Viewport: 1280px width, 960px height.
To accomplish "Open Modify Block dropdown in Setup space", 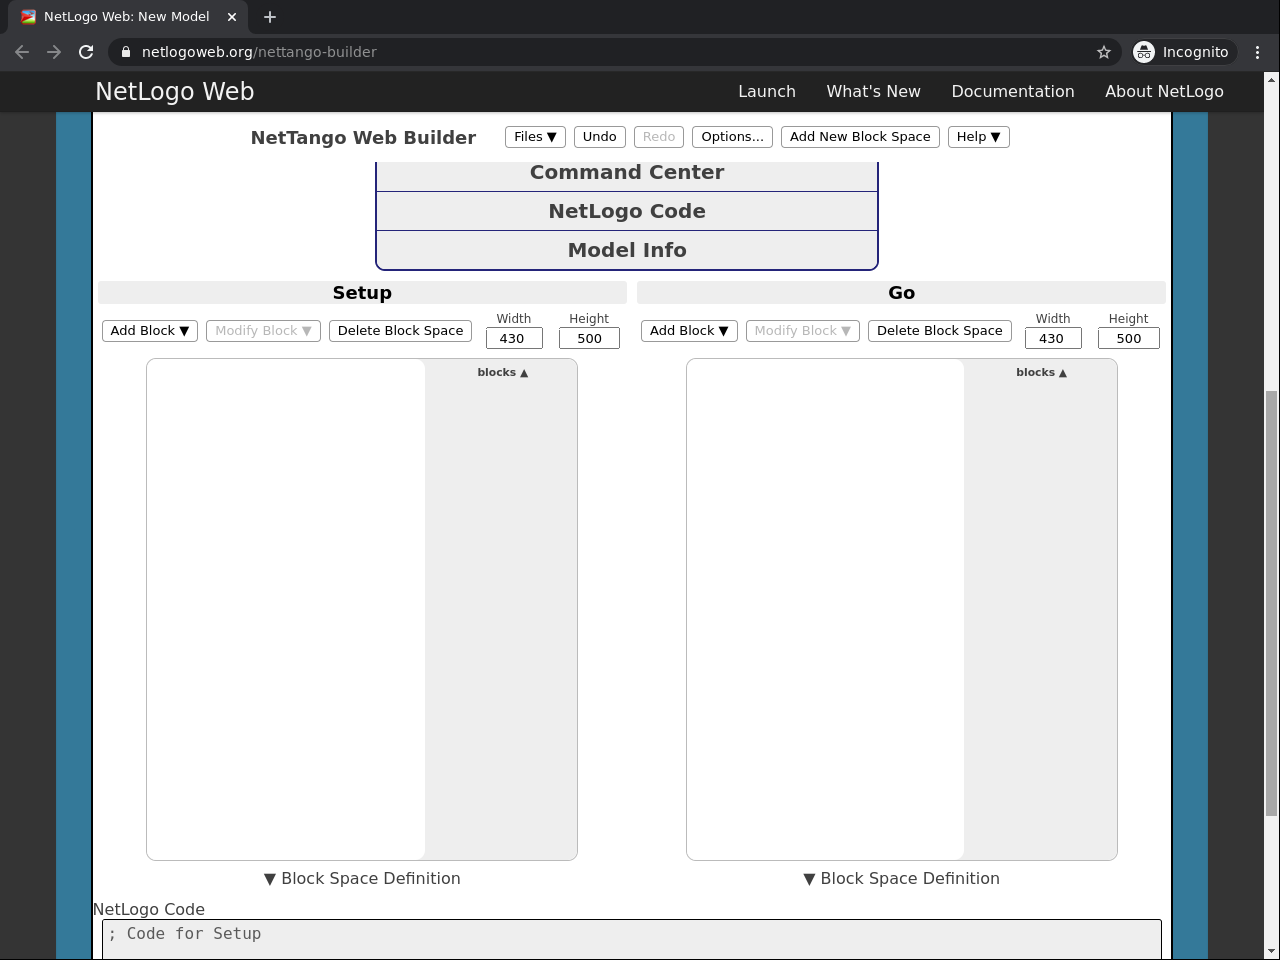I will (x=263, y=331).
